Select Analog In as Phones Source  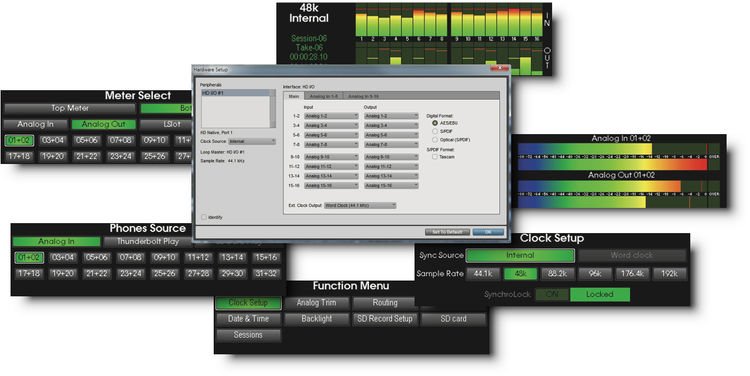[x=56, y=242]
